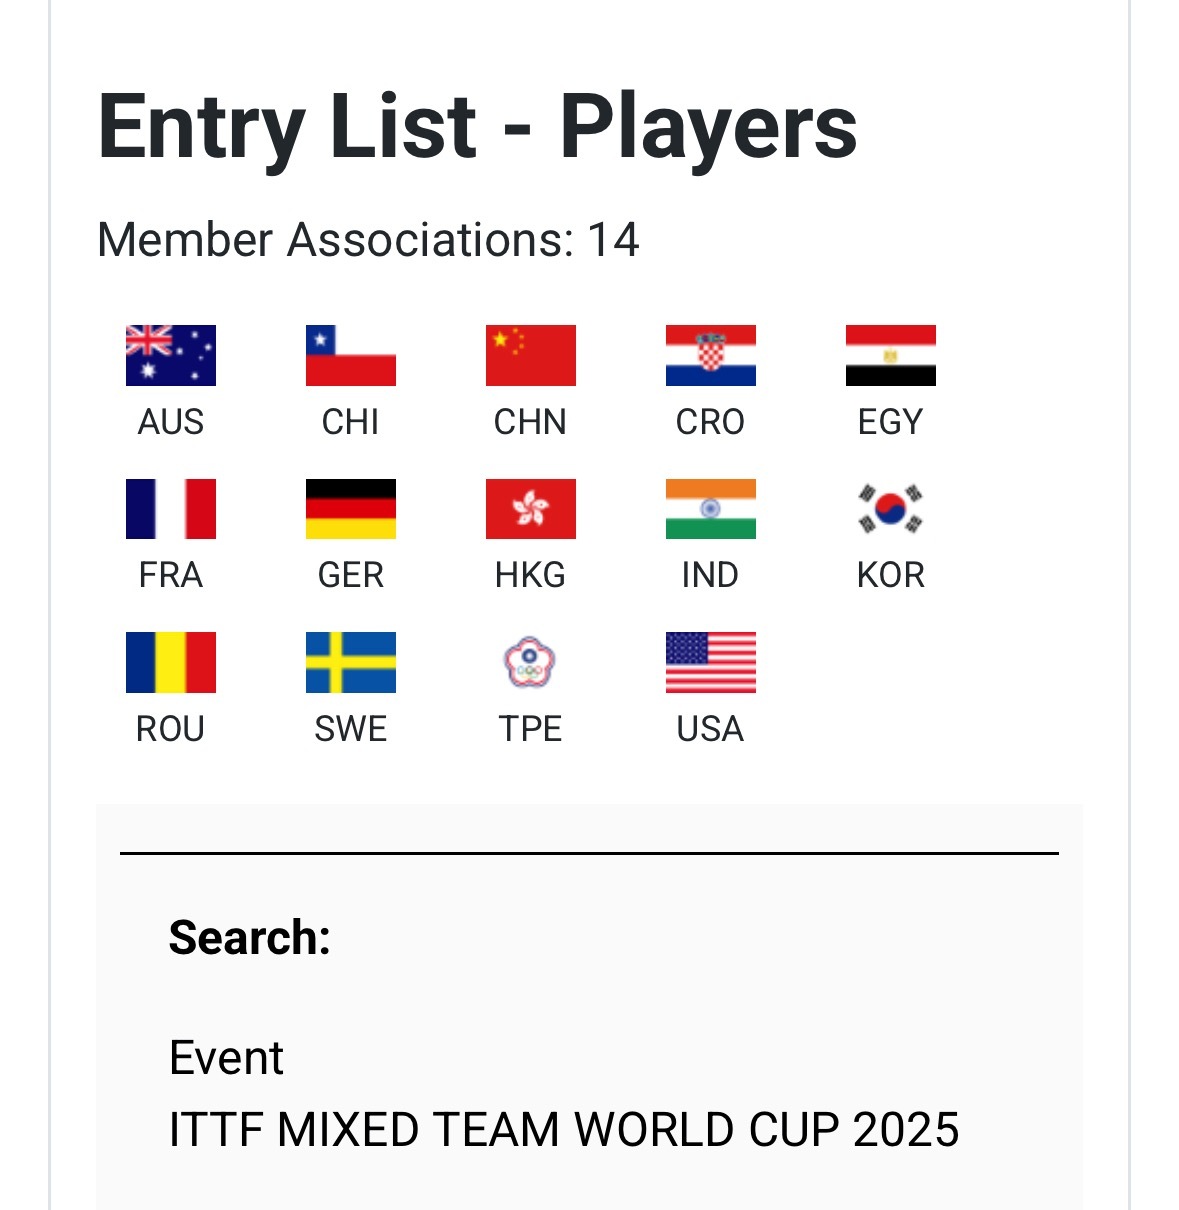Choose the Croatia flag icon

click(x=711, y=355)
